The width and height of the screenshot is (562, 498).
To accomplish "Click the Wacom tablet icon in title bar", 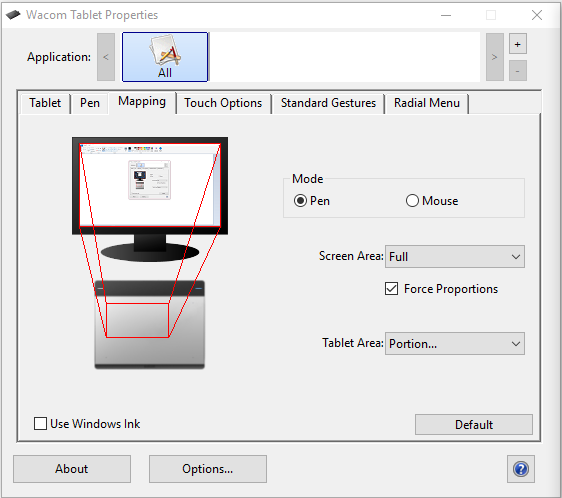I will pos(13,15).
